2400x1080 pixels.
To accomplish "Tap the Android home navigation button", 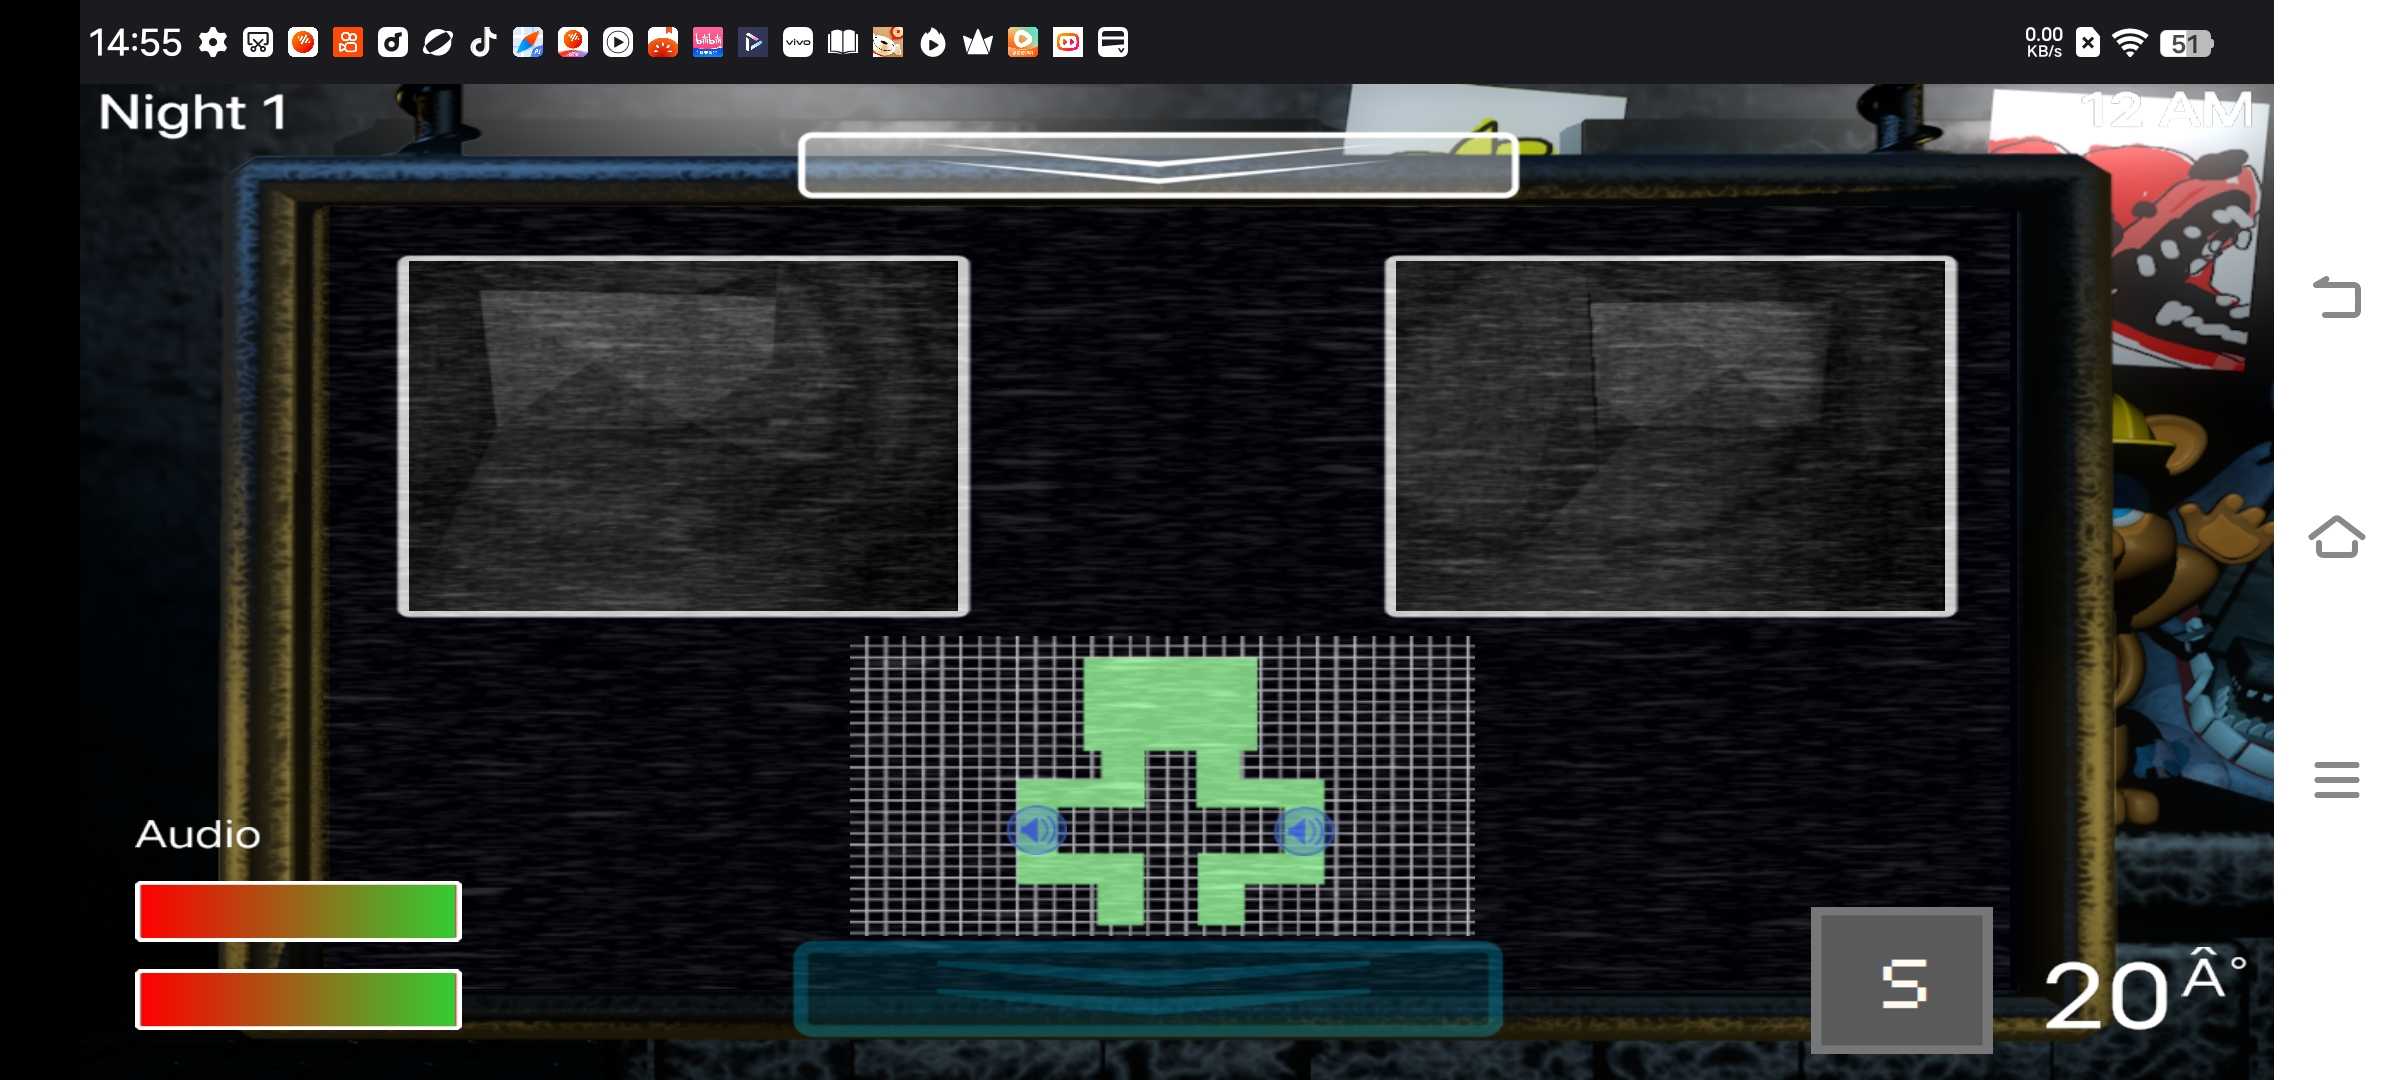I will (x=2337, y=537).
